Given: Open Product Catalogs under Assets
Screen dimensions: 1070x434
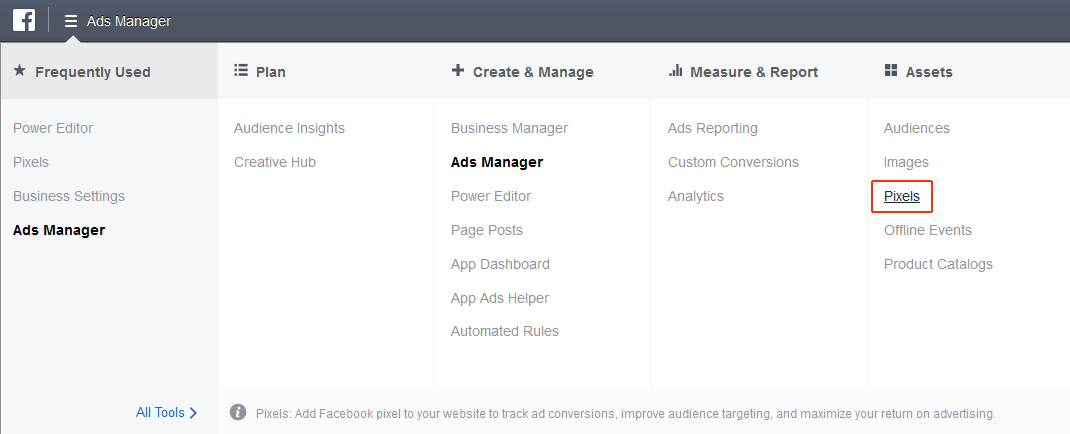Looking at the screenshot, I should tap(938, 265).
